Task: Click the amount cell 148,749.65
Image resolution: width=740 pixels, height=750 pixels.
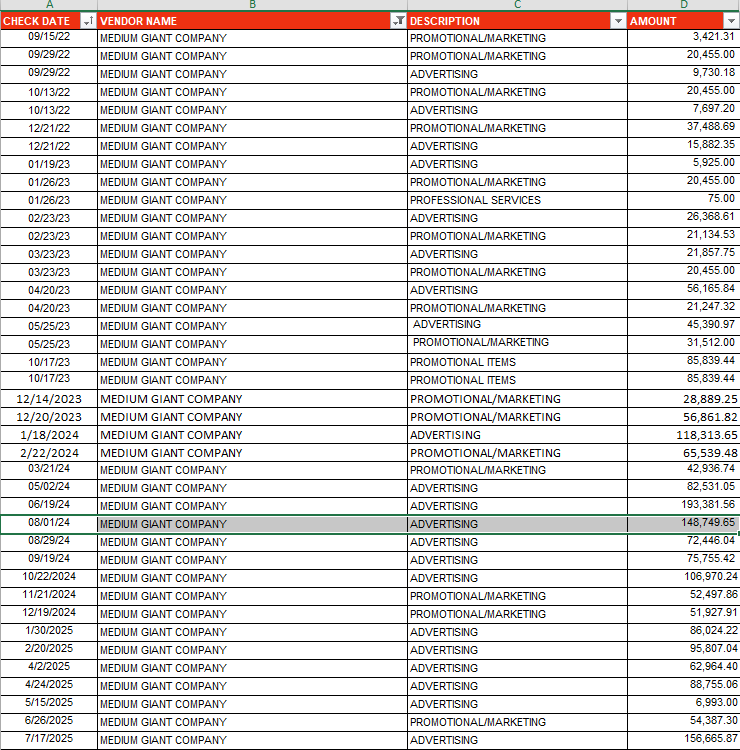Action: (684, 523)
